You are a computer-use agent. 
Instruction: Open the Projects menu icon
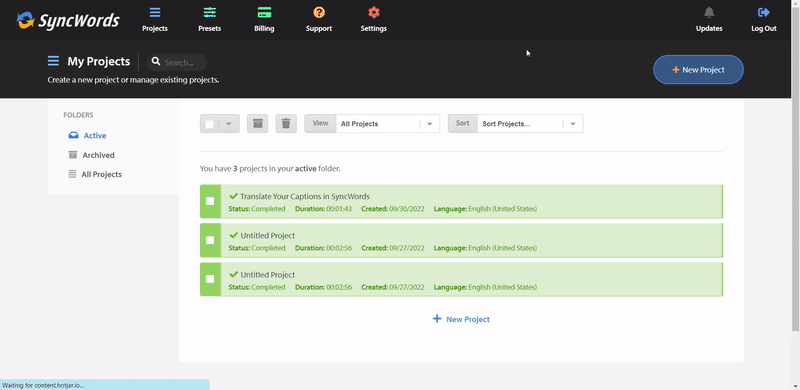coord(155,13)
